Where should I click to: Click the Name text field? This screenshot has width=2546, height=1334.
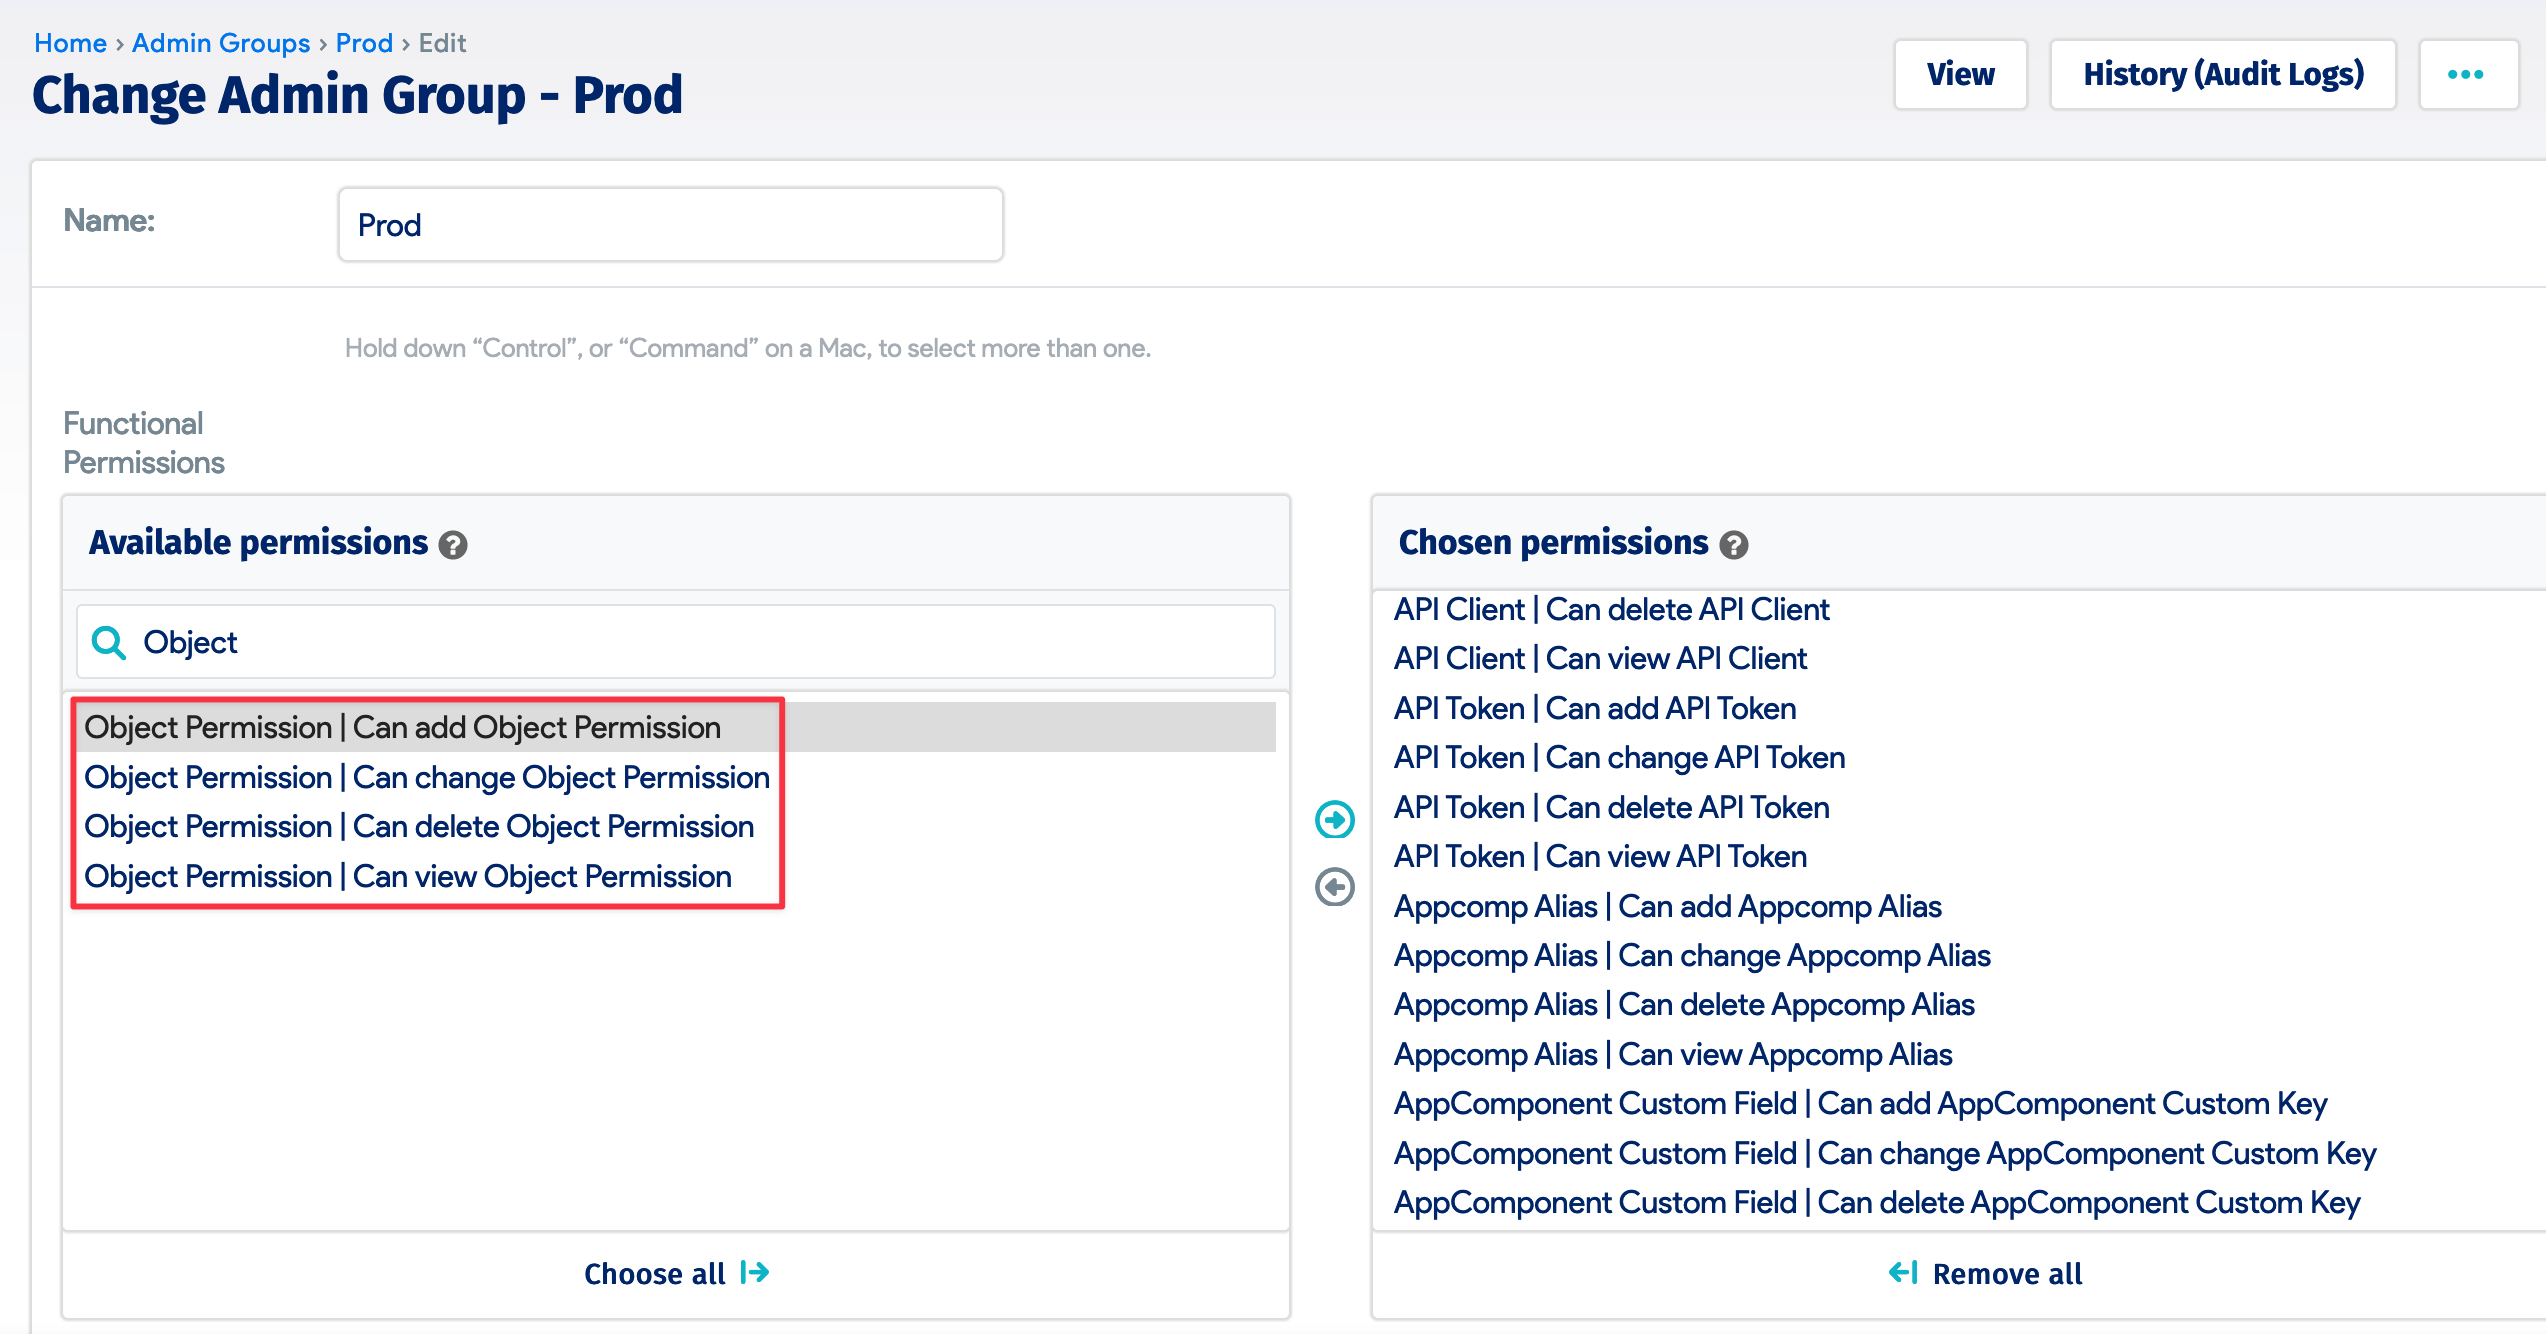(x=670, y=225)
